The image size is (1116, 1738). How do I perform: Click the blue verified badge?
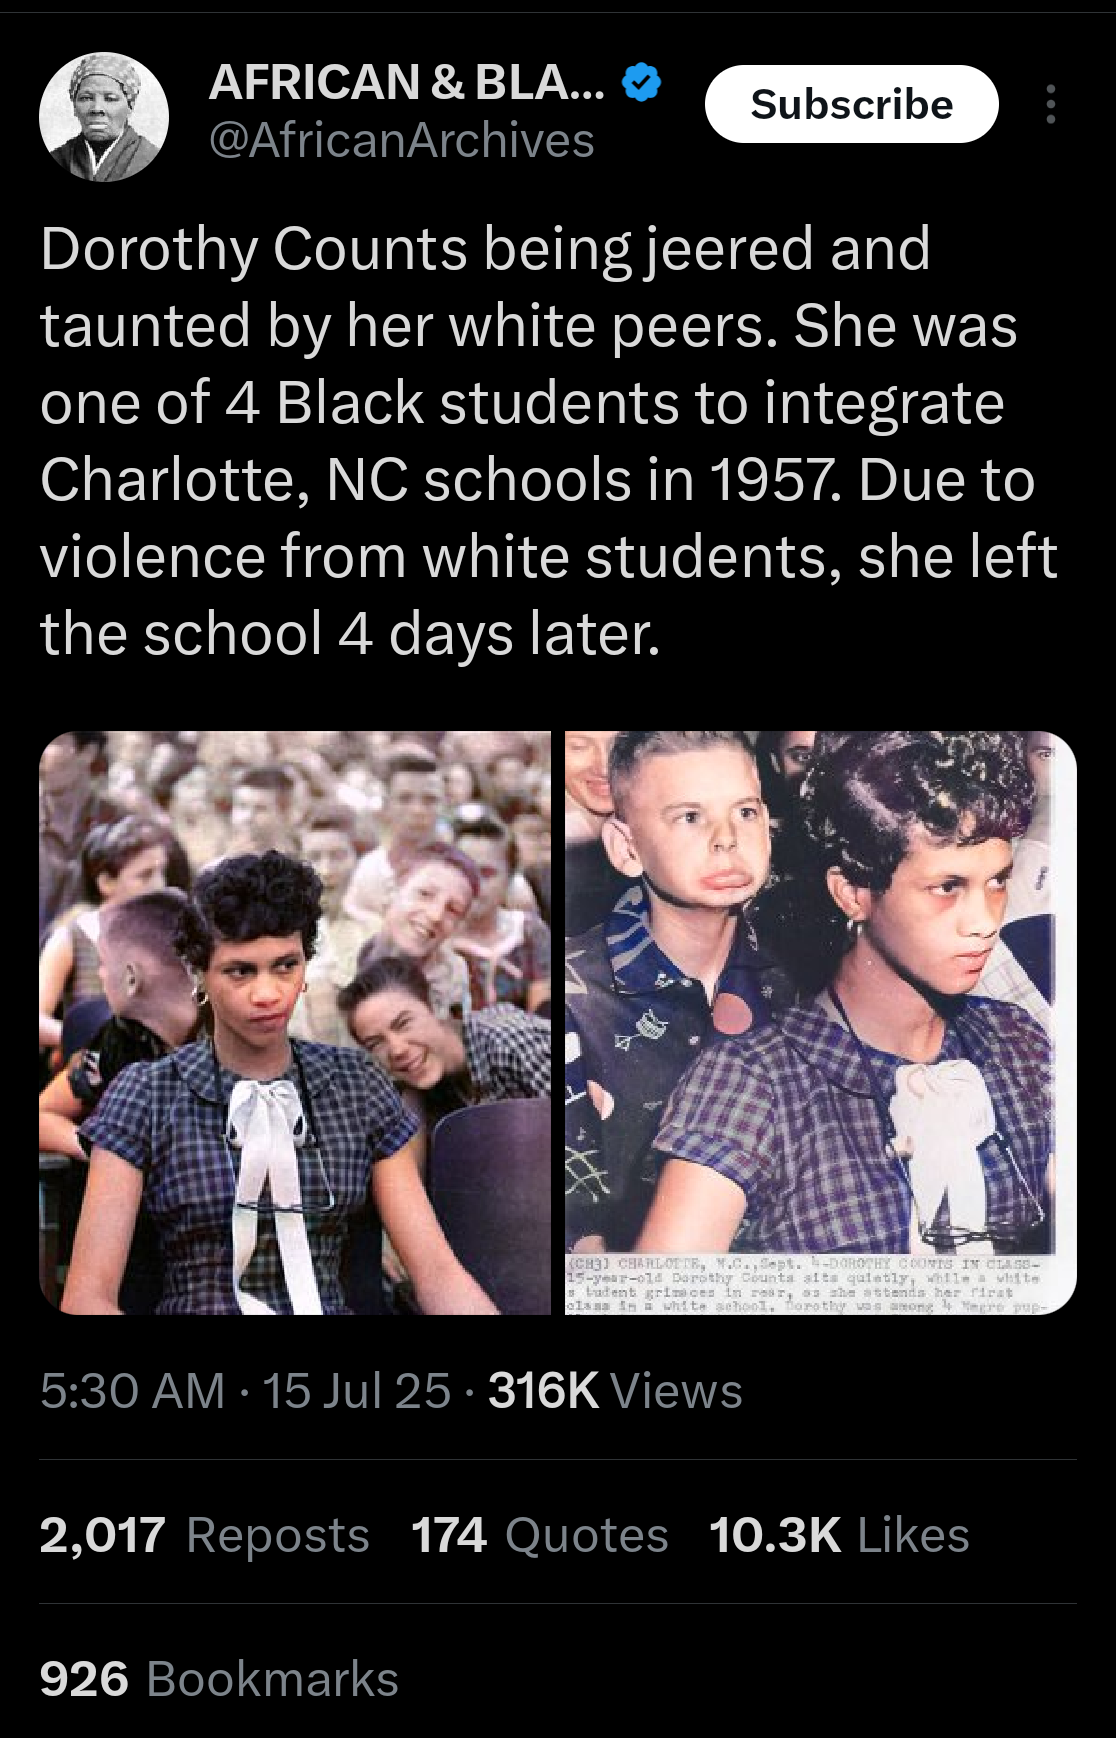pyautogui.click(x=642, y=82)
